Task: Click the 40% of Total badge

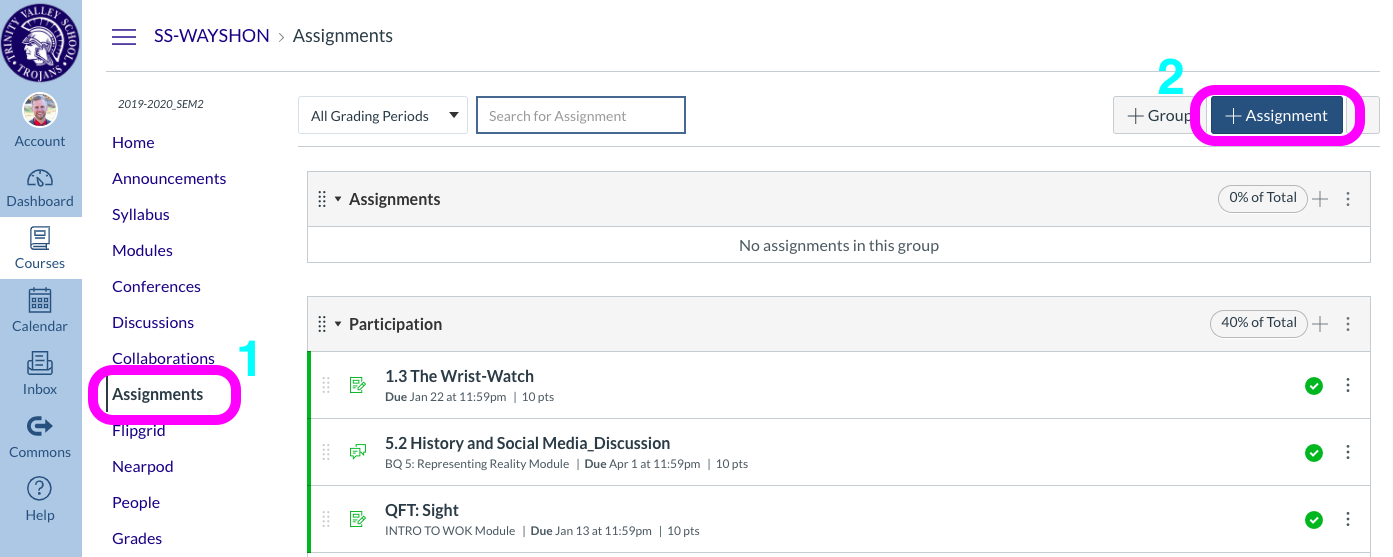Action: click(1259, 323)
